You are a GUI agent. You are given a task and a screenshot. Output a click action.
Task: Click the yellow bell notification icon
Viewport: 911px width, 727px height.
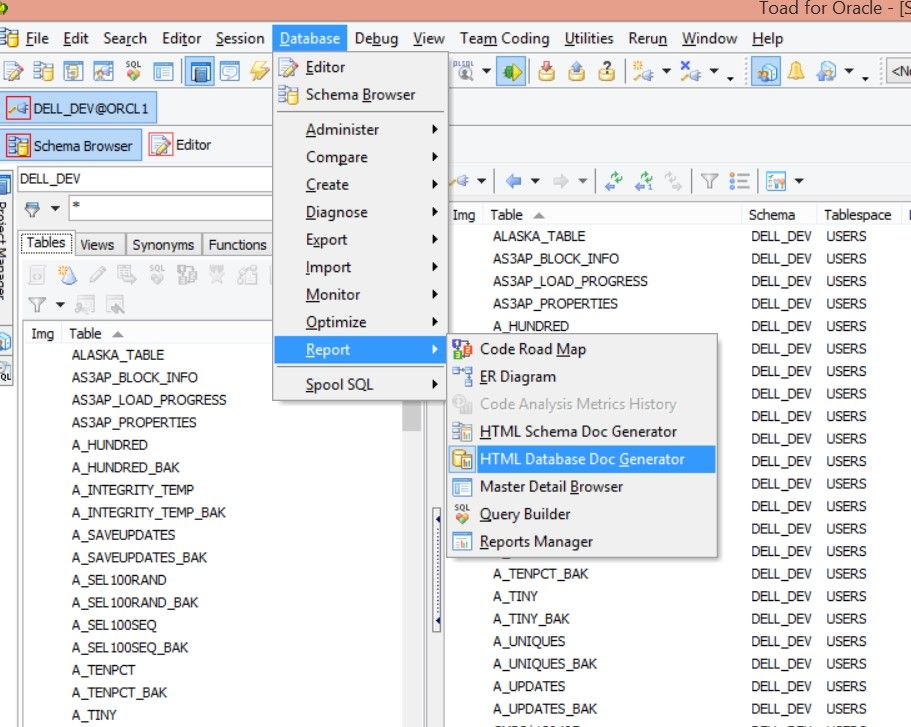coord(796,71)
